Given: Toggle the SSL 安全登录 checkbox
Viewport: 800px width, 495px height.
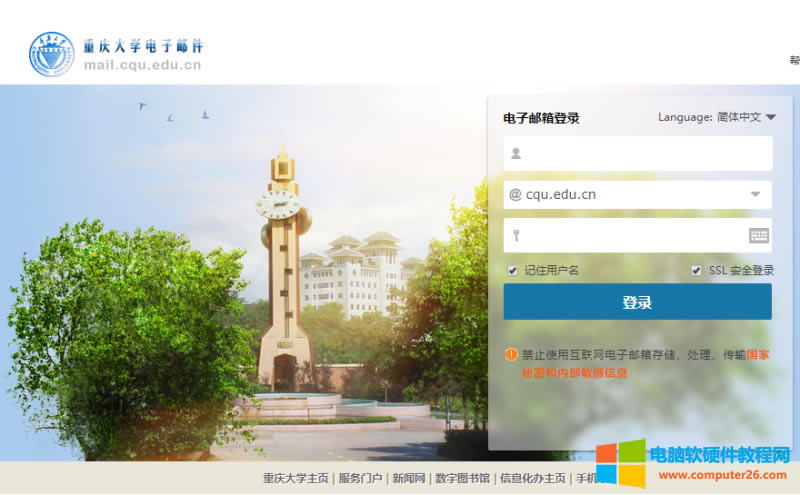Looking at the screenshot, I should [696, 270].
